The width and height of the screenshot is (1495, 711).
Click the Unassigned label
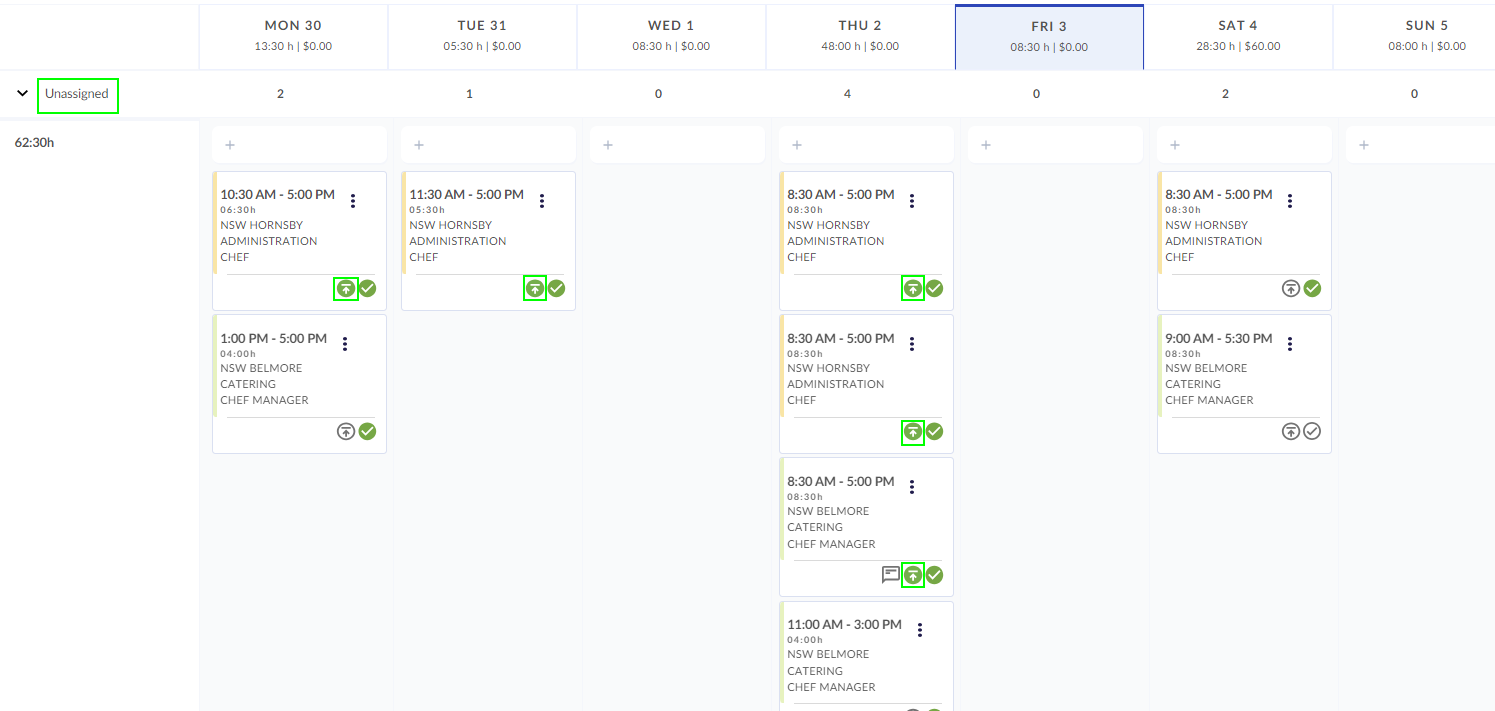(77, 95)
